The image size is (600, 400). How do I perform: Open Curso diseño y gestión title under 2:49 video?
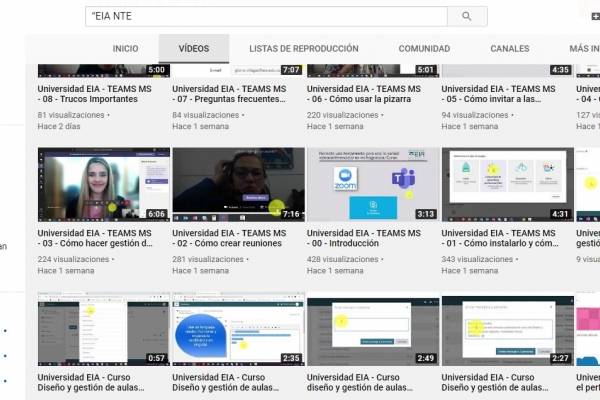pyautogui.click(x=360, y=382)
